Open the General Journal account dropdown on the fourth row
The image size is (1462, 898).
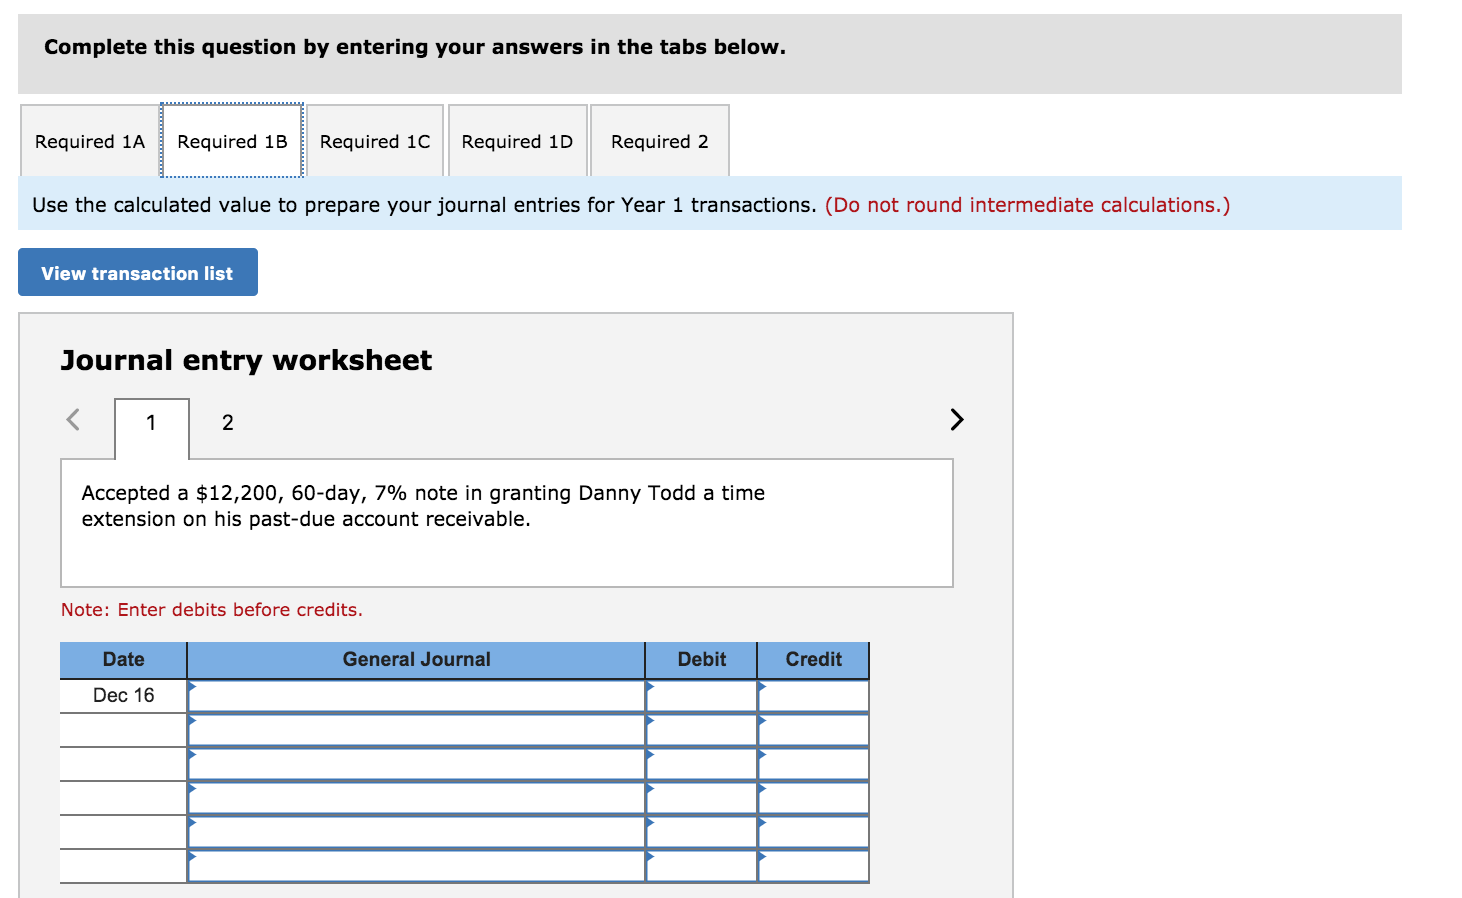click(416, 798)
